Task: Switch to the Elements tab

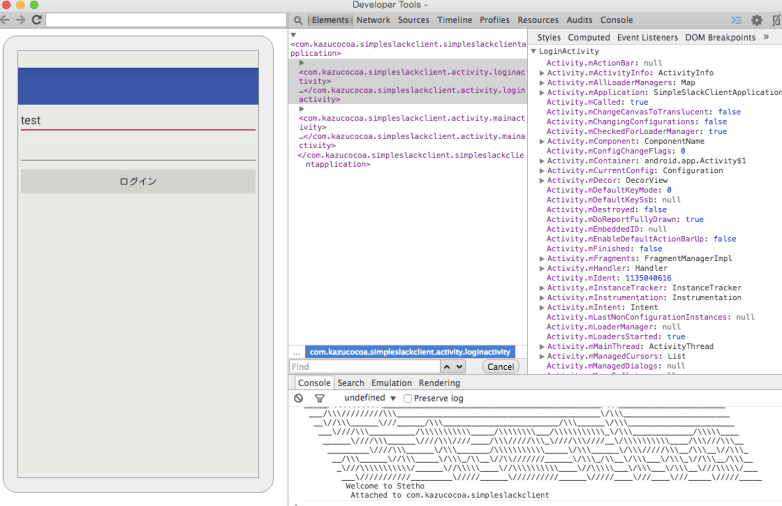Action: click(330, 20)
